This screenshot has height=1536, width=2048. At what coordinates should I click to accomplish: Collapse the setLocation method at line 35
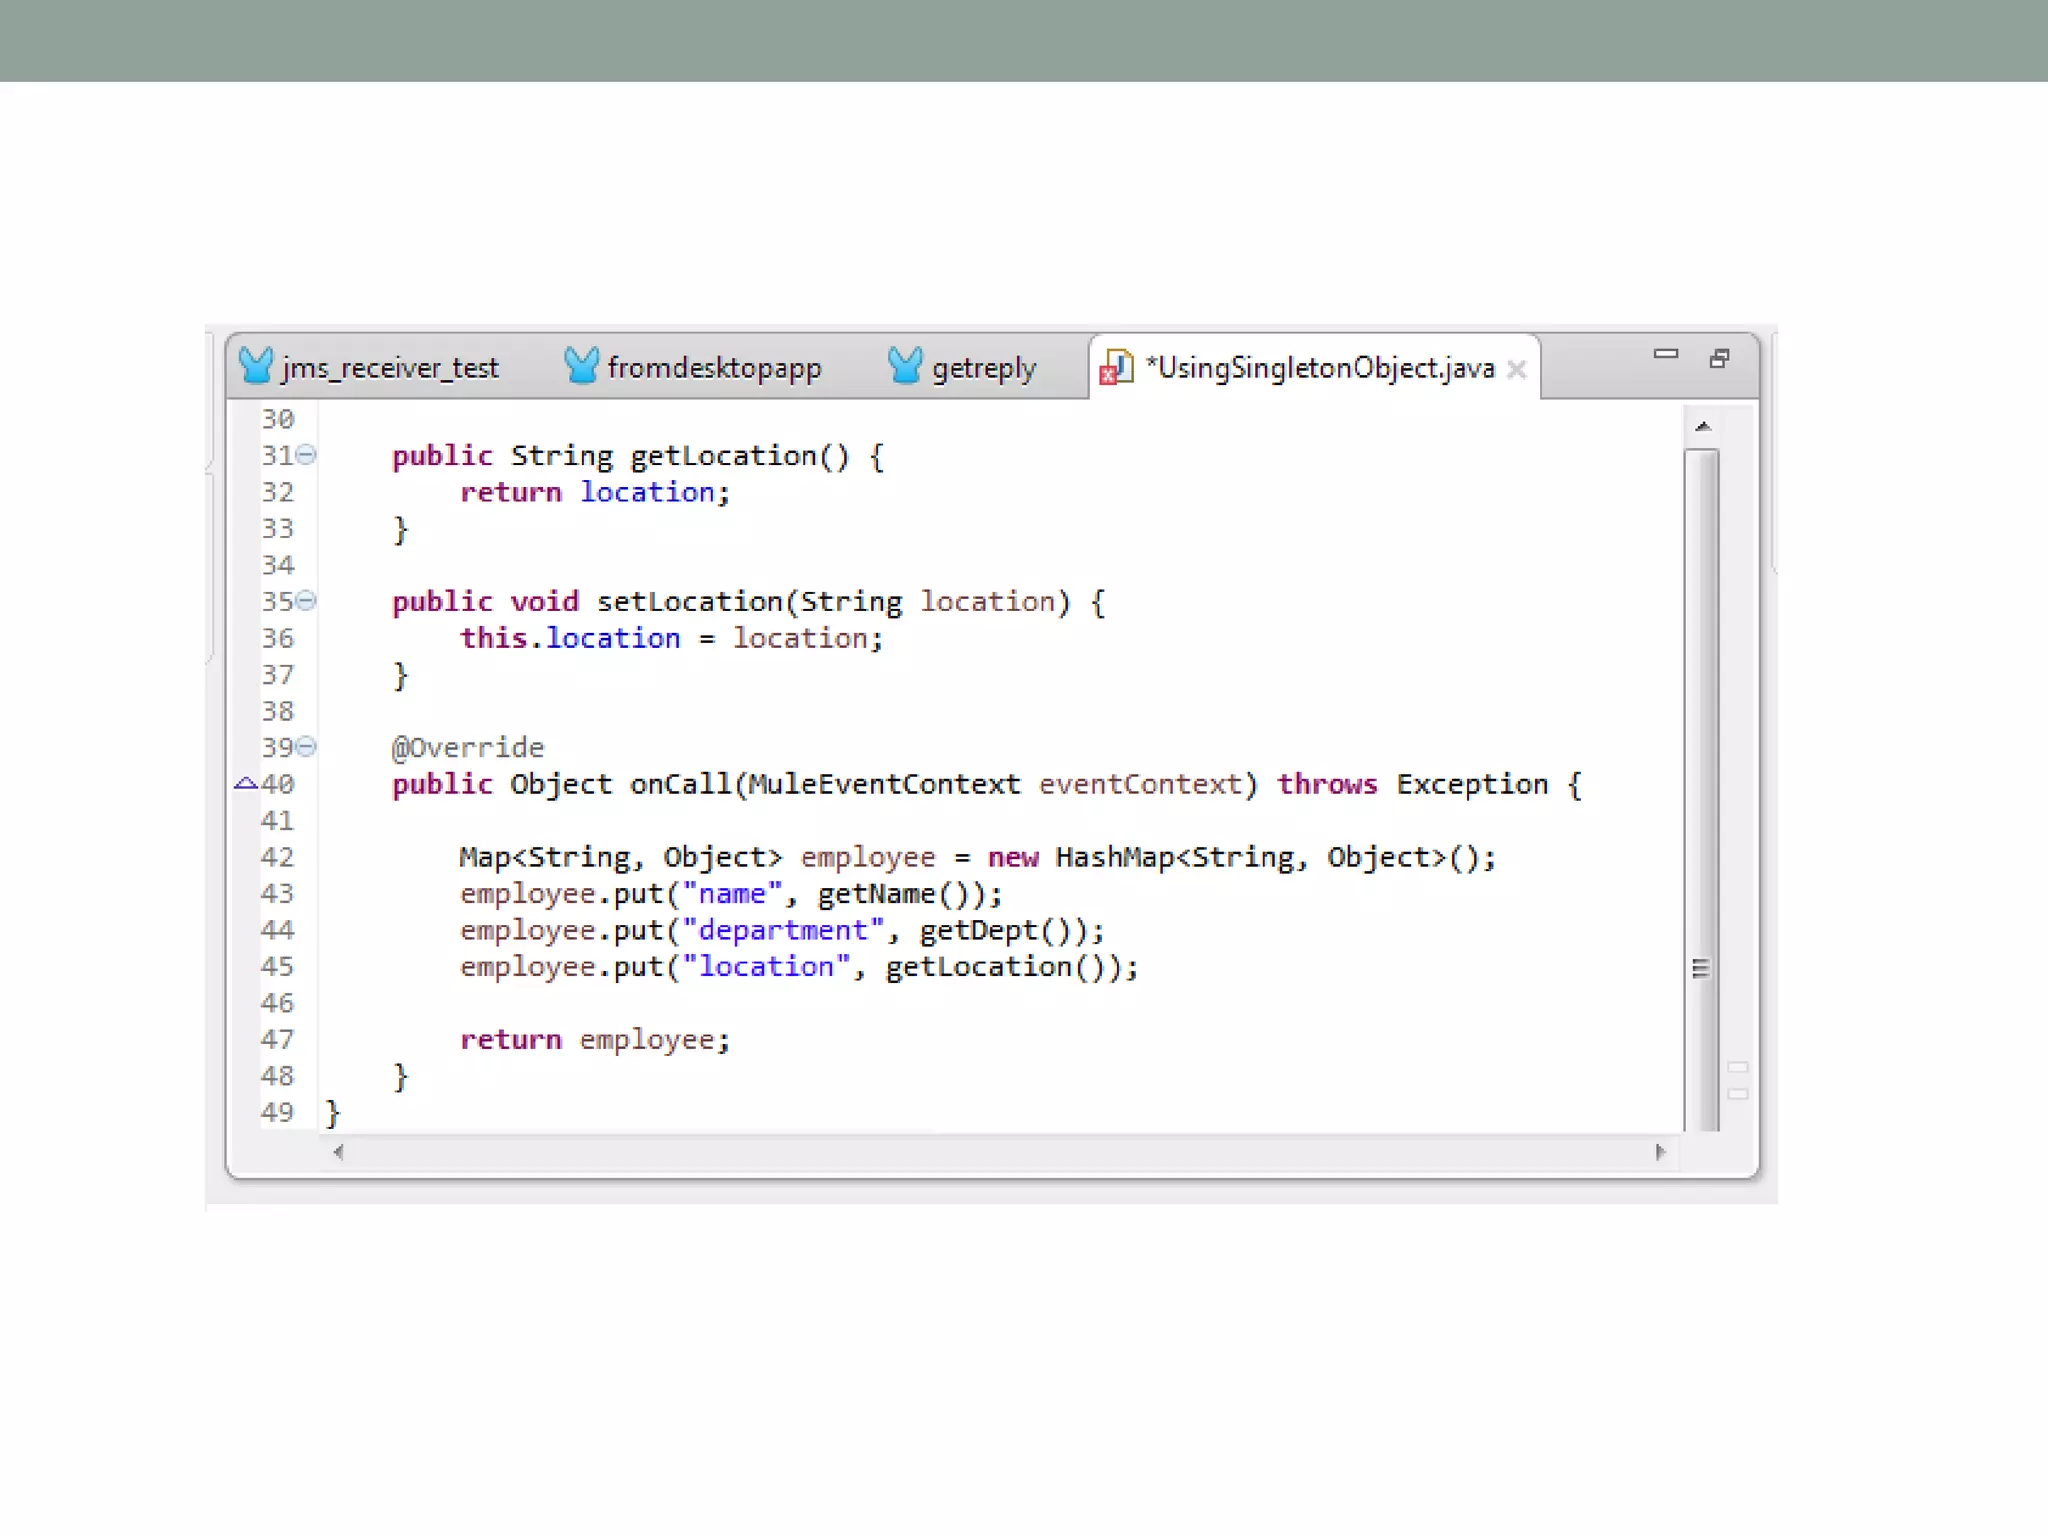pyautogui.click(x=307, y=601)
